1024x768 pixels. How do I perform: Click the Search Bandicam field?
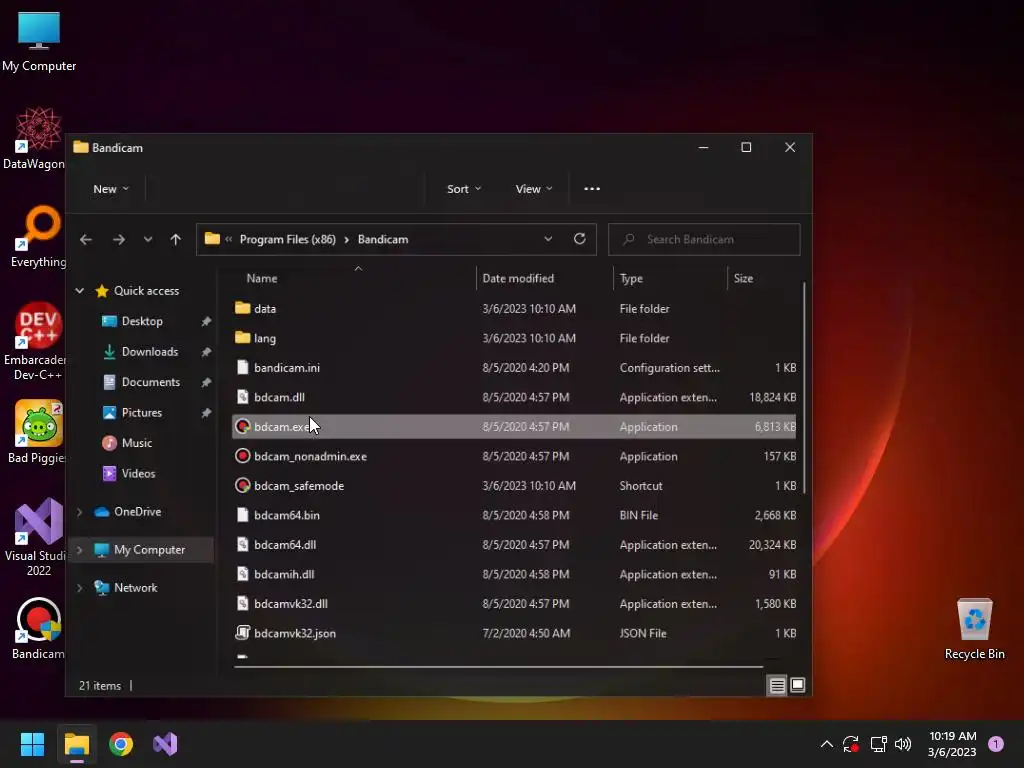click(x=704, y=239)
